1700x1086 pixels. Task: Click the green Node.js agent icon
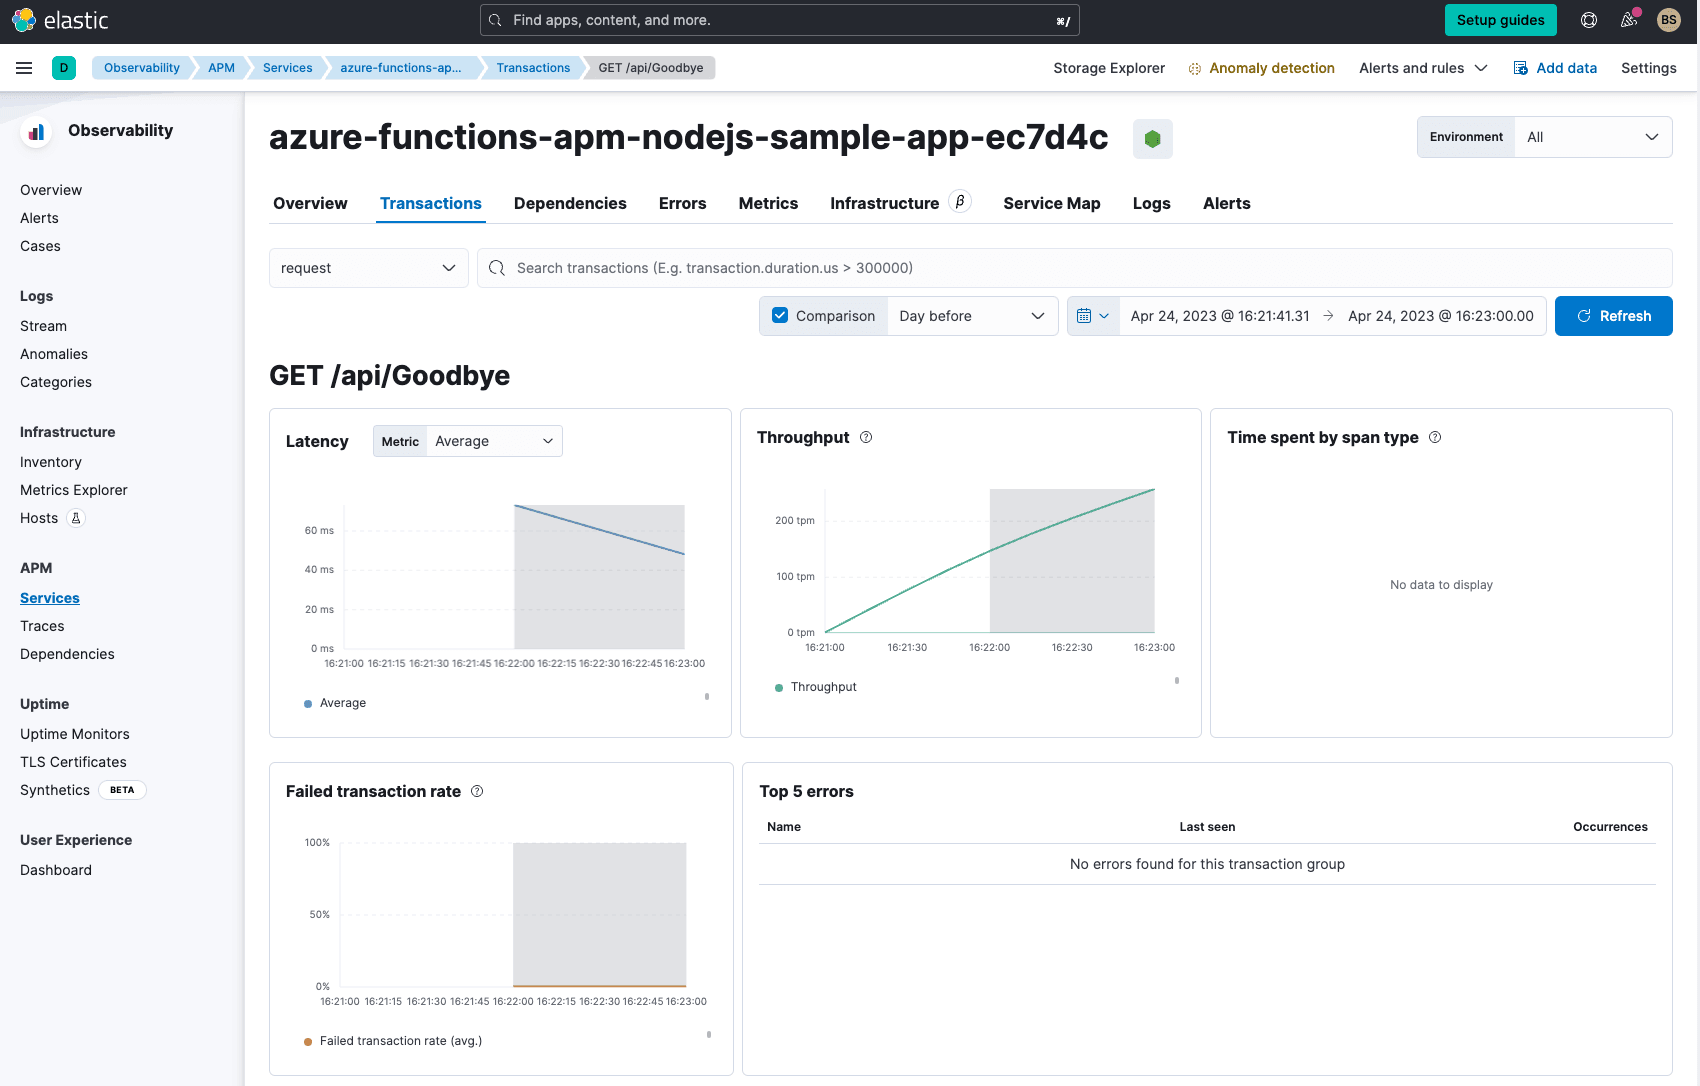click(1152, 139)
